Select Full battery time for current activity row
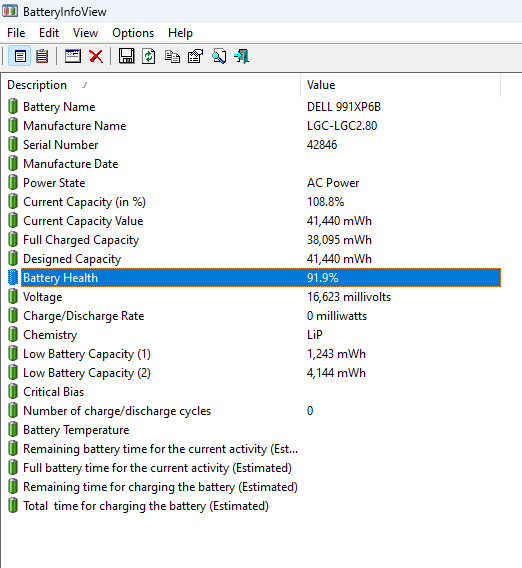This screenshot has width=522, height=568. tap(254, 468)
